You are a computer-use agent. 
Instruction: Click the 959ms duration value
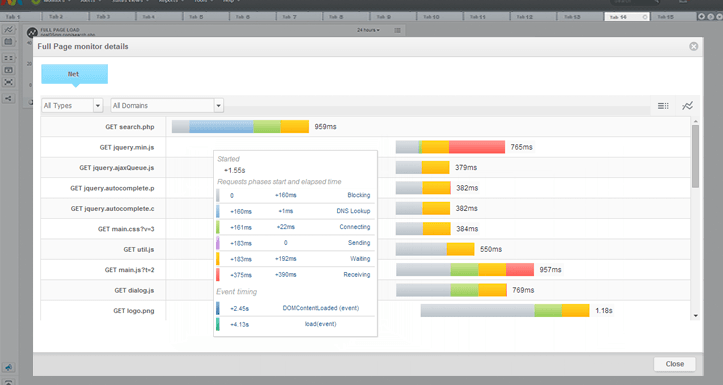pyautogui.click(x=326, y=127)
